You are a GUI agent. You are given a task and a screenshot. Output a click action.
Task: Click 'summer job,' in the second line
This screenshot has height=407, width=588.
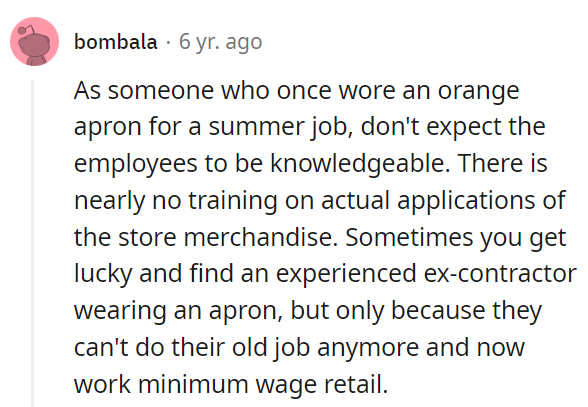coord(281,128)
